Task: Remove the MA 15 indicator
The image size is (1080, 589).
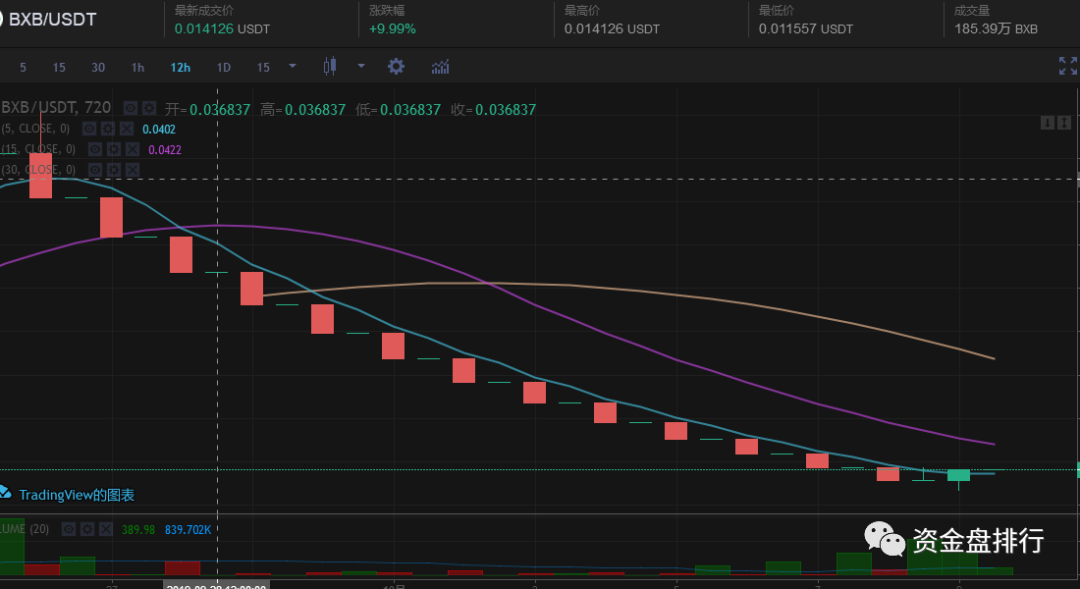Action: (x=132, y=149)
